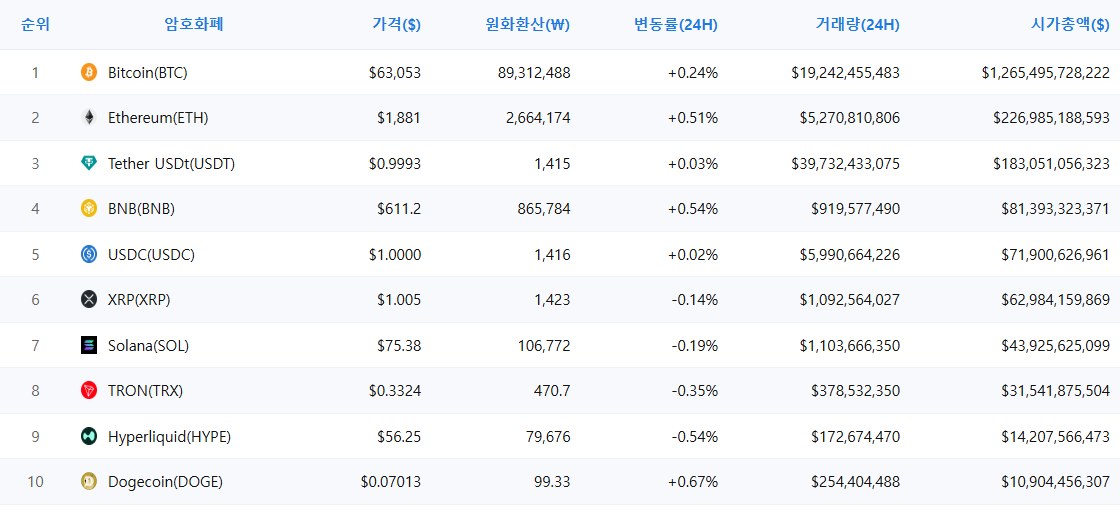
Task: Select won value 89,312,488
Action: click(x=534, y=72)
